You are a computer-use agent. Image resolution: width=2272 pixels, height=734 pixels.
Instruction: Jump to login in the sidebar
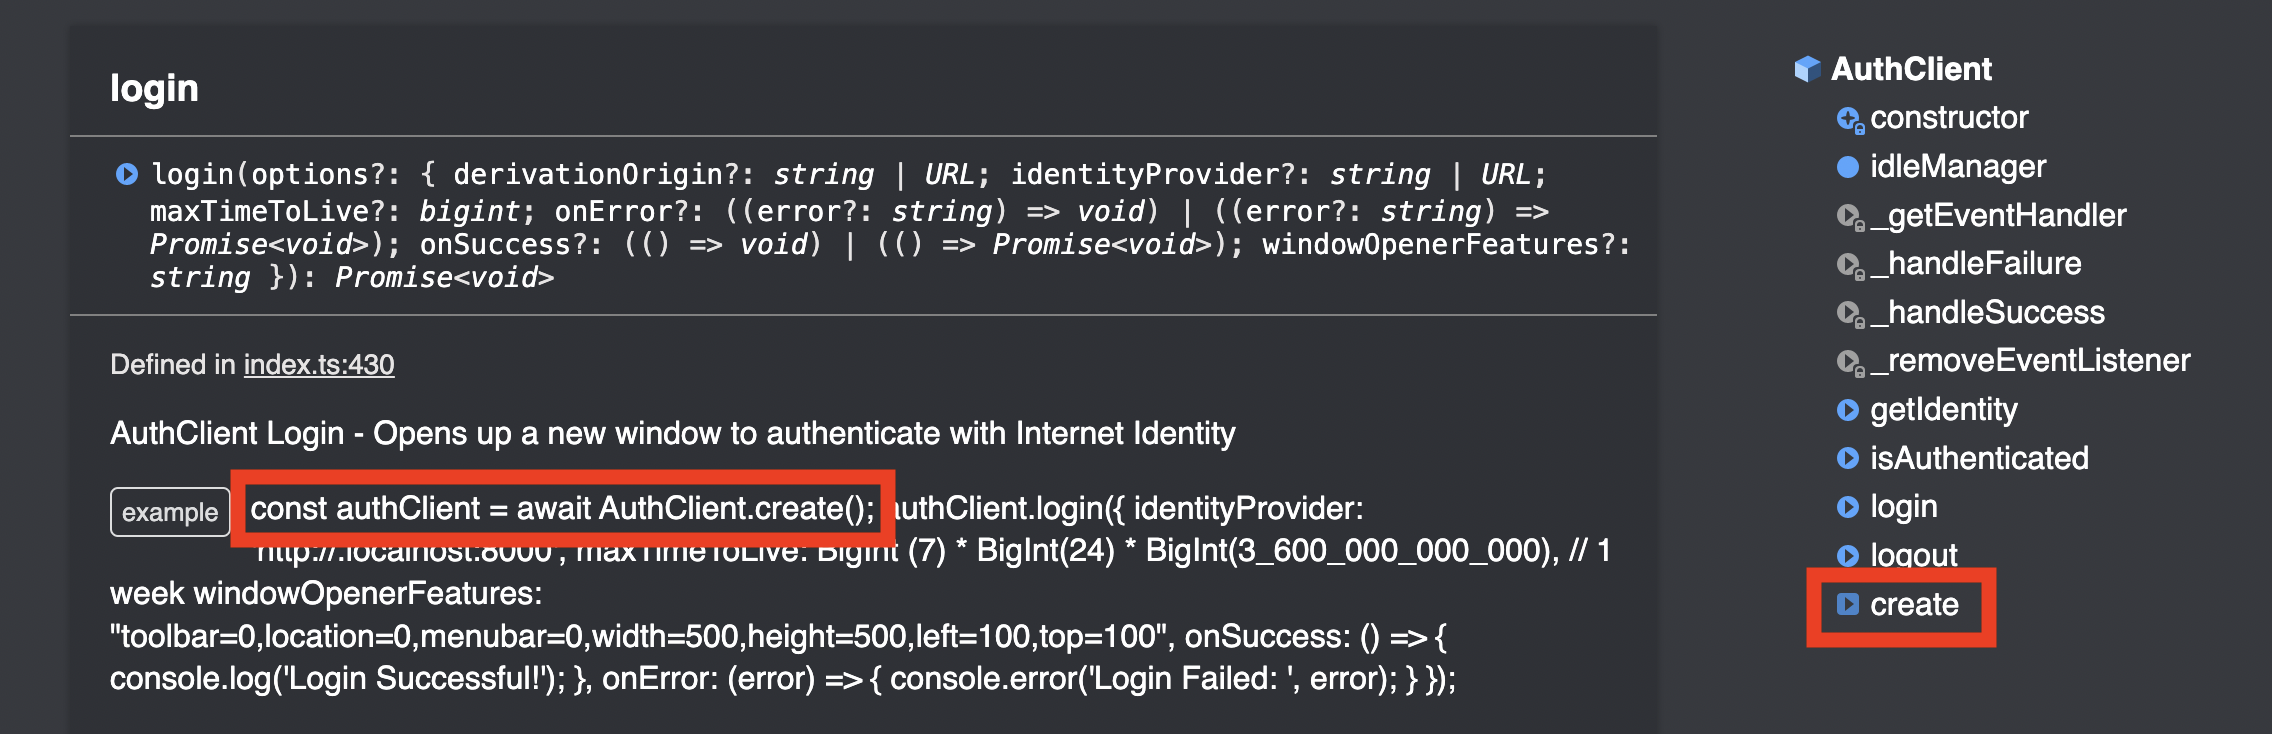1904,507
